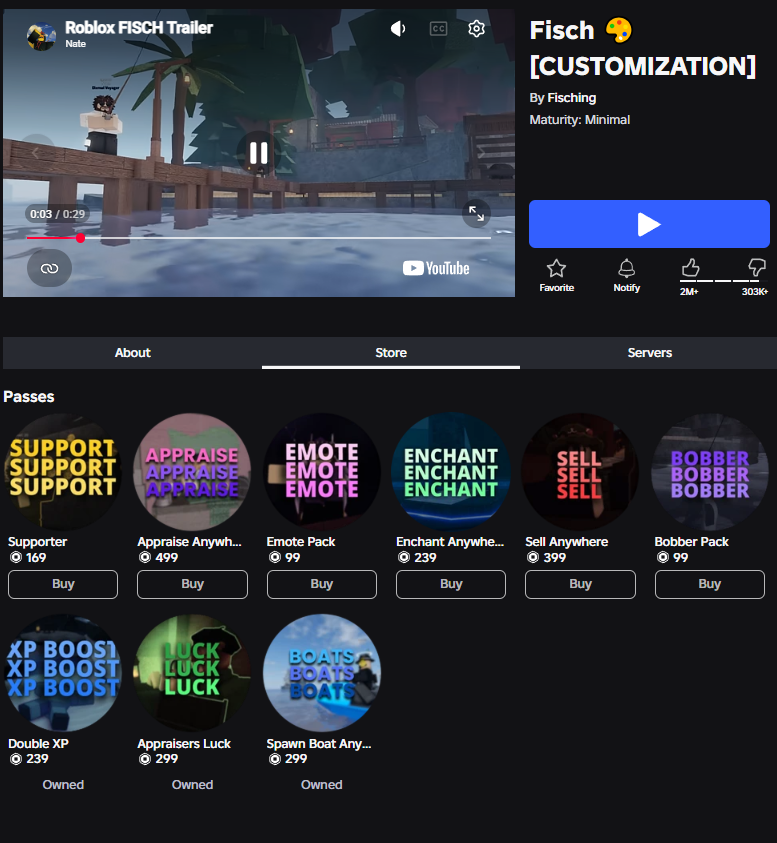Buy the Enchant Anywhere pass
Screen dimensions: 777x843
pos(451,584)
